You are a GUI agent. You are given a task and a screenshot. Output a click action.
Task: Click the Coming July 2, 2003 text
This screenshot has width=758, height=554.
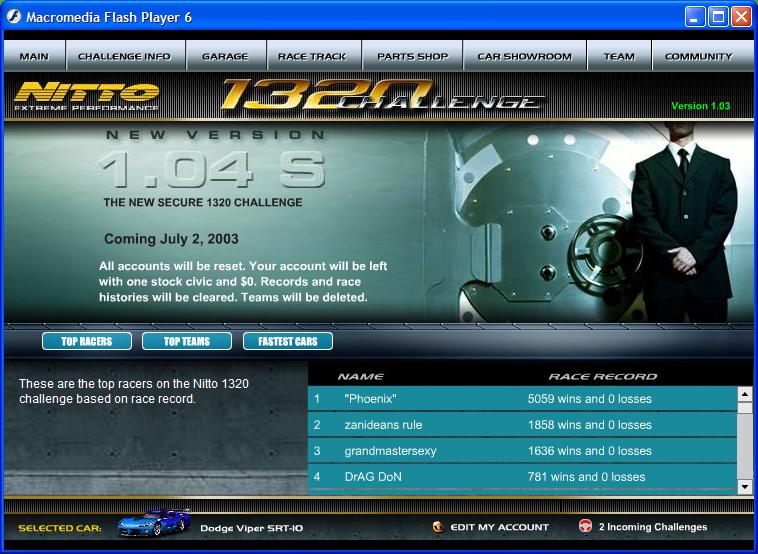(x=171, y=239)
